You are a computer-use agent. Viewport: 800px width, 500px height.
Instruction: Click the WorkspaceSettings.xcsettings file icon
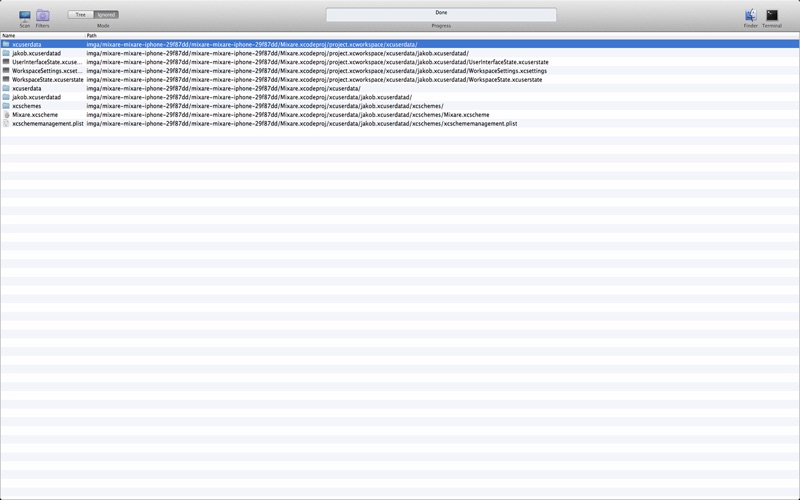(6, 70)
